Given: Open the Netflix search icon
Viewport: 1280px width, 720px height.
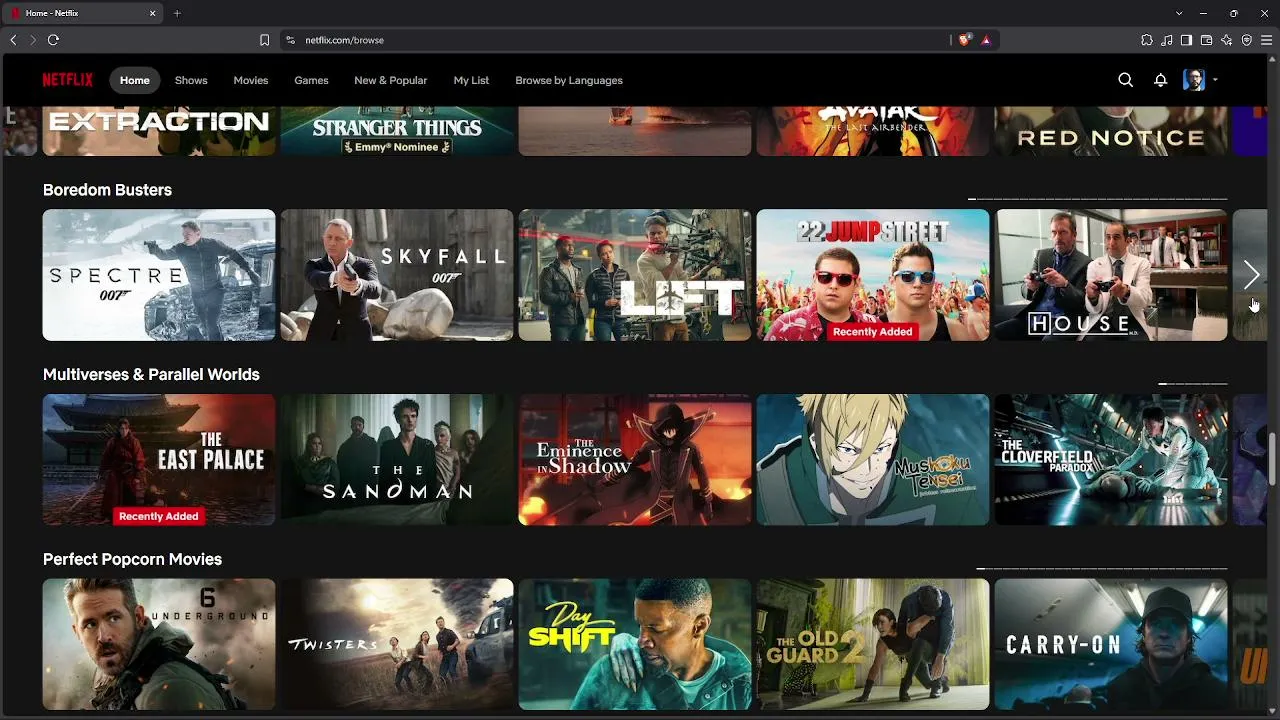Looking at the screenshot, I should (x=1125, y=80).
